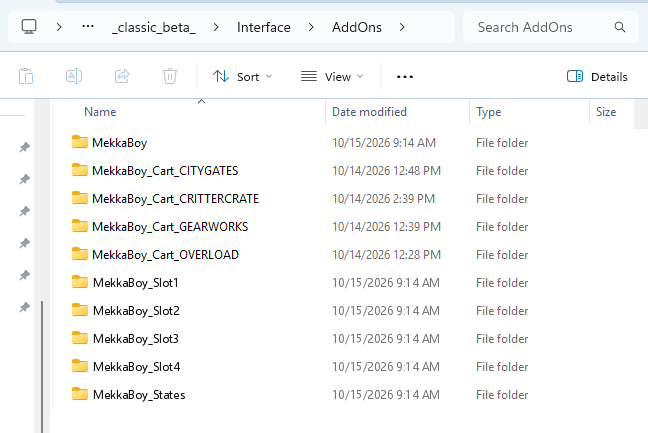This screenshot has height=433, width=648.
Task: Click 10/14/2026 2:39 PM date cell
Action: pos(384,199)
